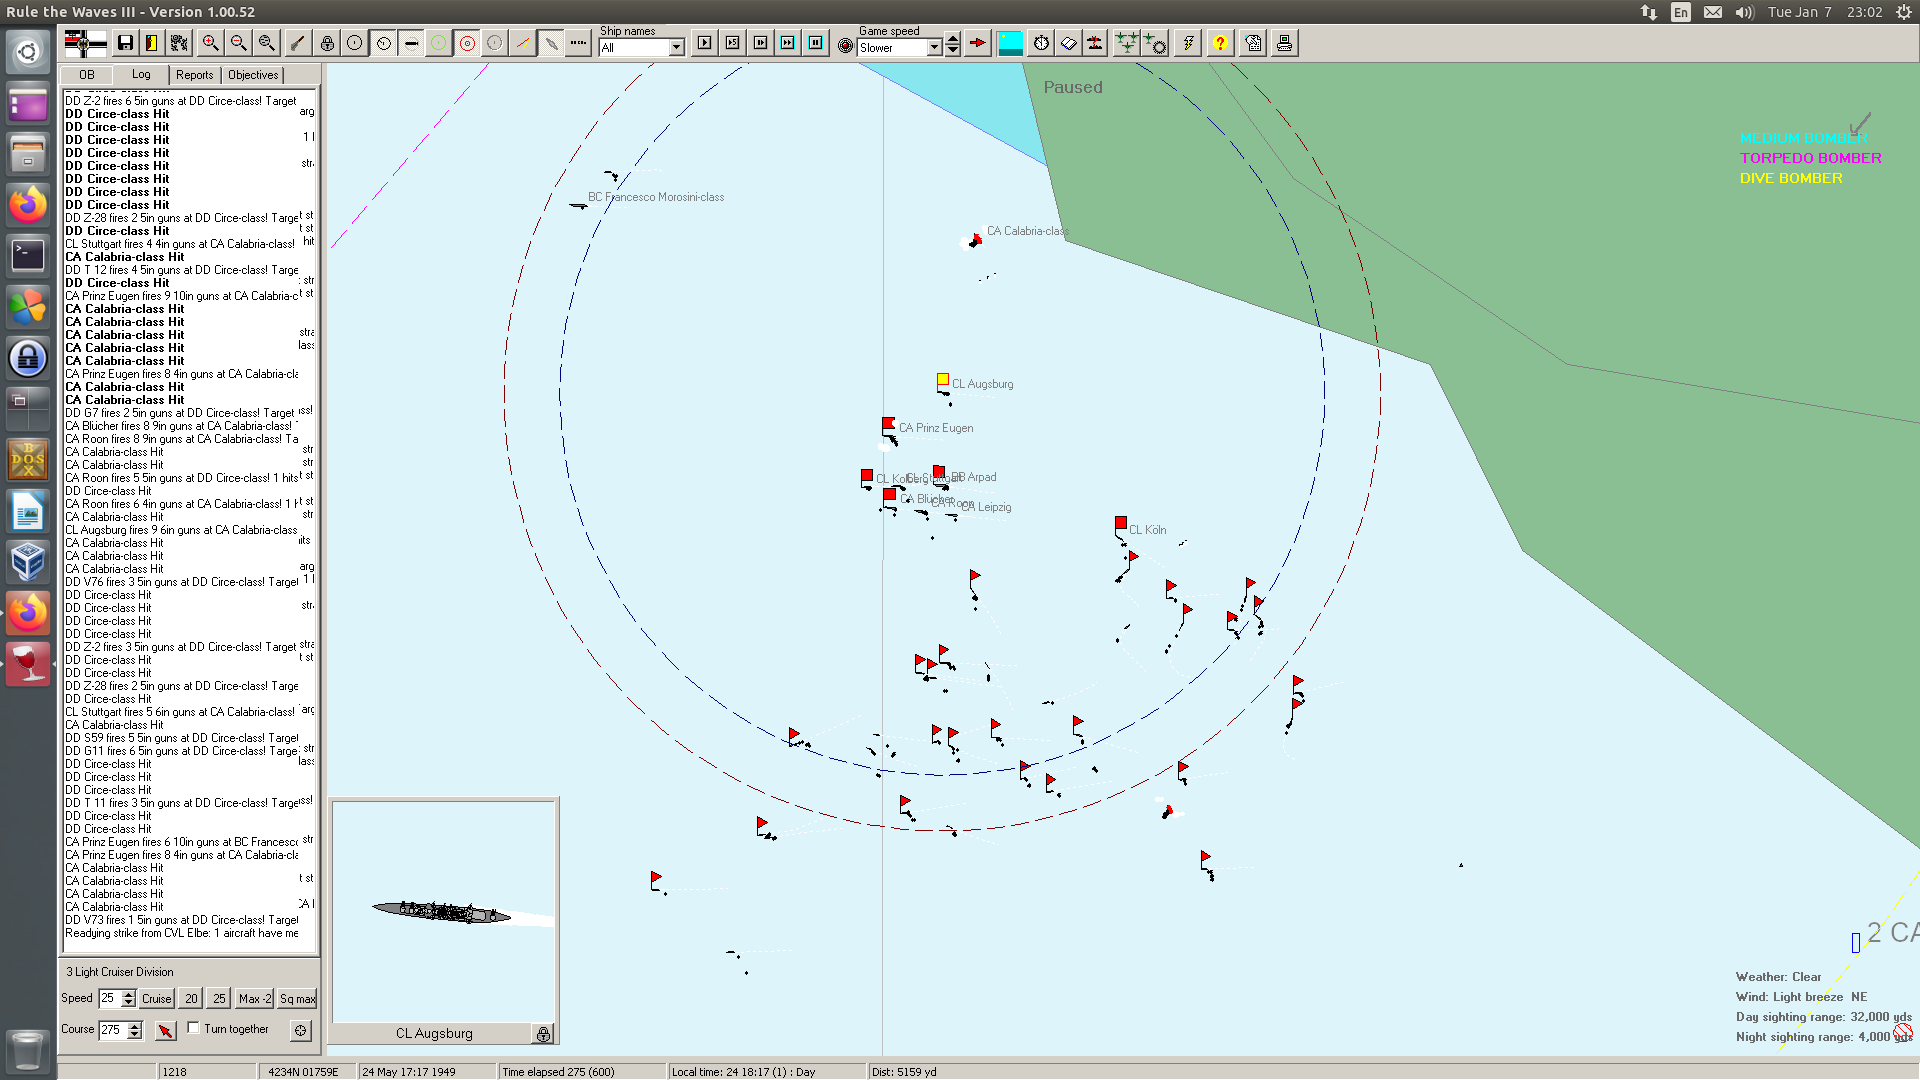This screenshot has height=1080, width=1920.
Task: Click the printer toolbar icon
Action: pyautogui.click(x=1285, y=43)
